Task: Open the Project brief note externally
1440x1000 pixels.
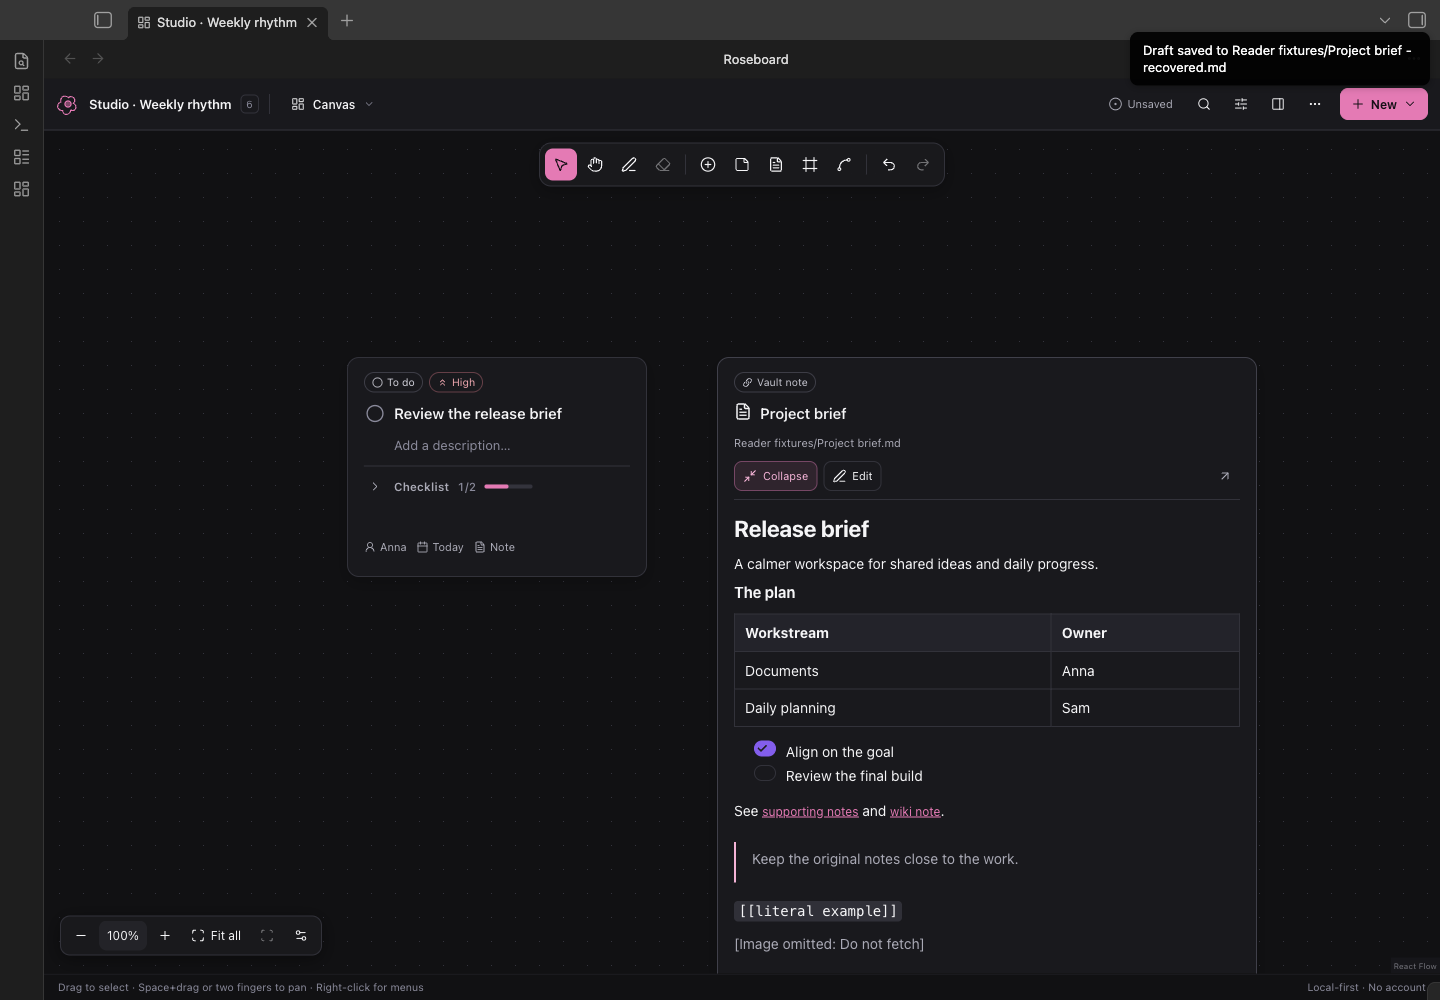Action: tap(1225, 476)
